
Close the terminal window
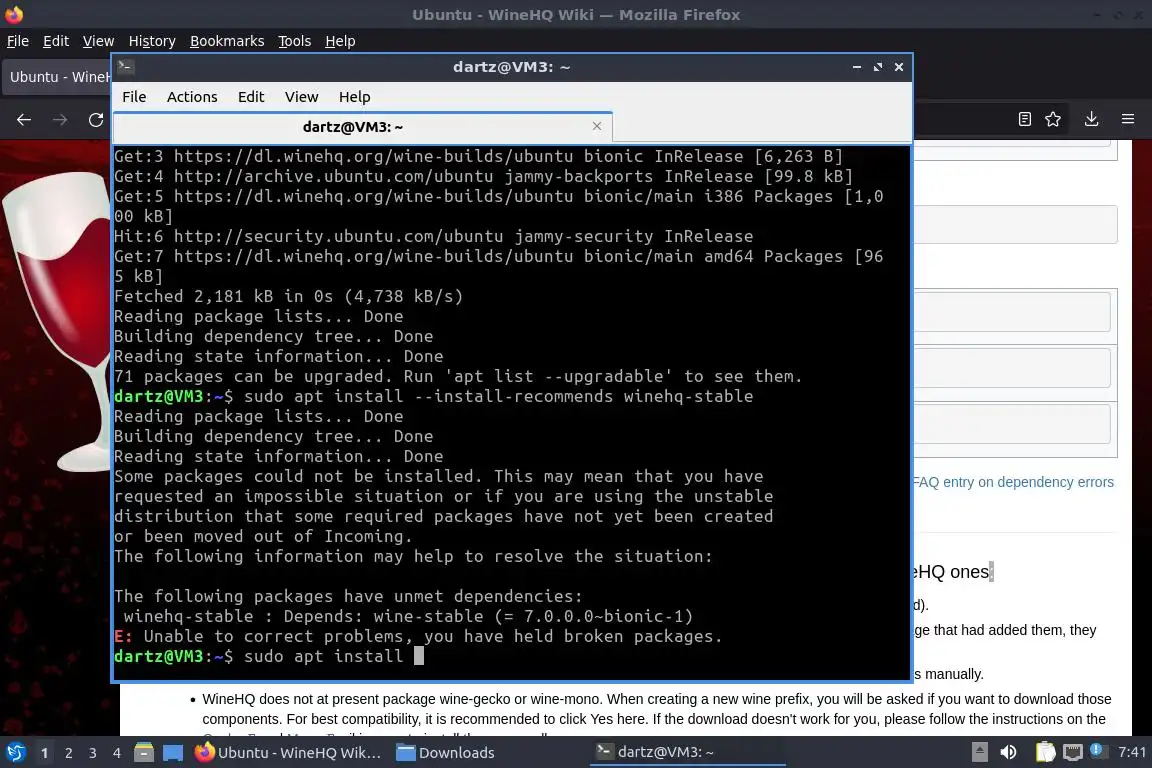(x=899, y=67)
